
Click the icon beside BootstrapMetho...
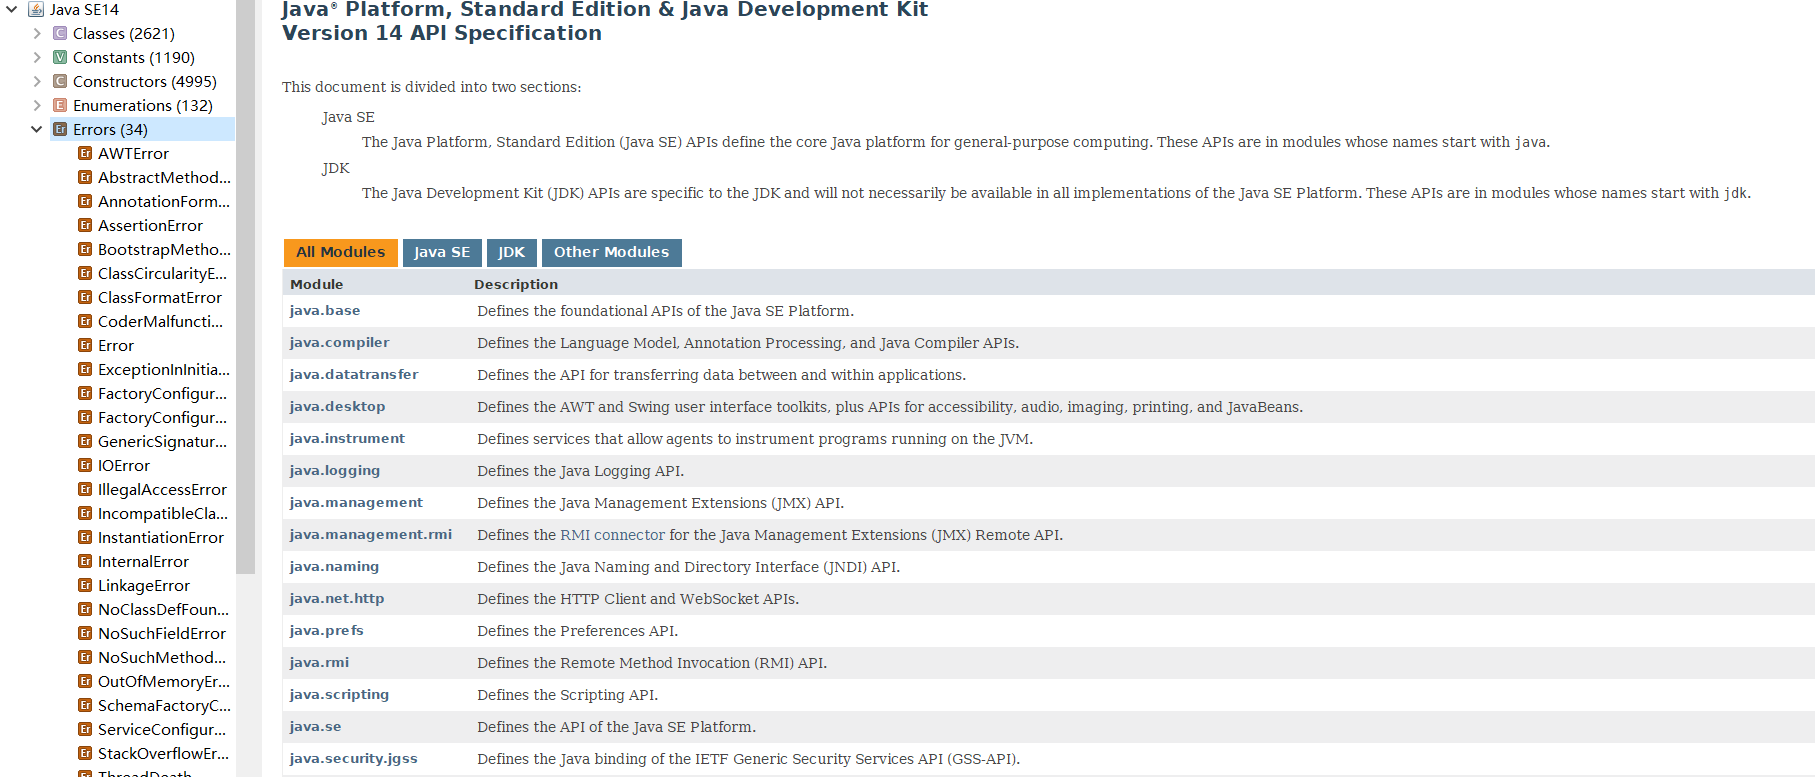[x=85, y=249]
